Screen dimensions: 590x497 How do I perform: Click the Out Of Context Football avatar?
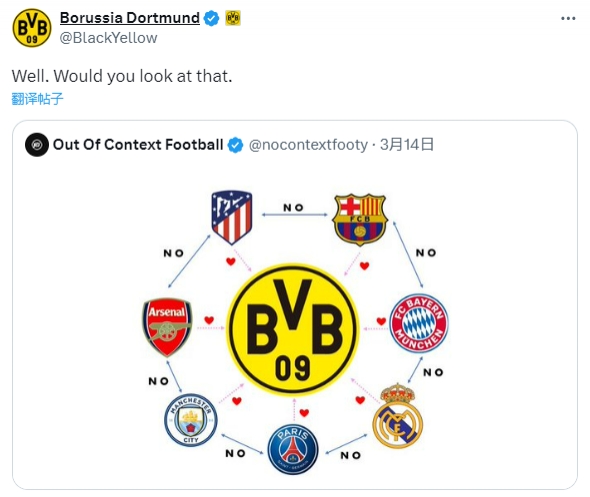pyautogui.click(x=37, y=144)
